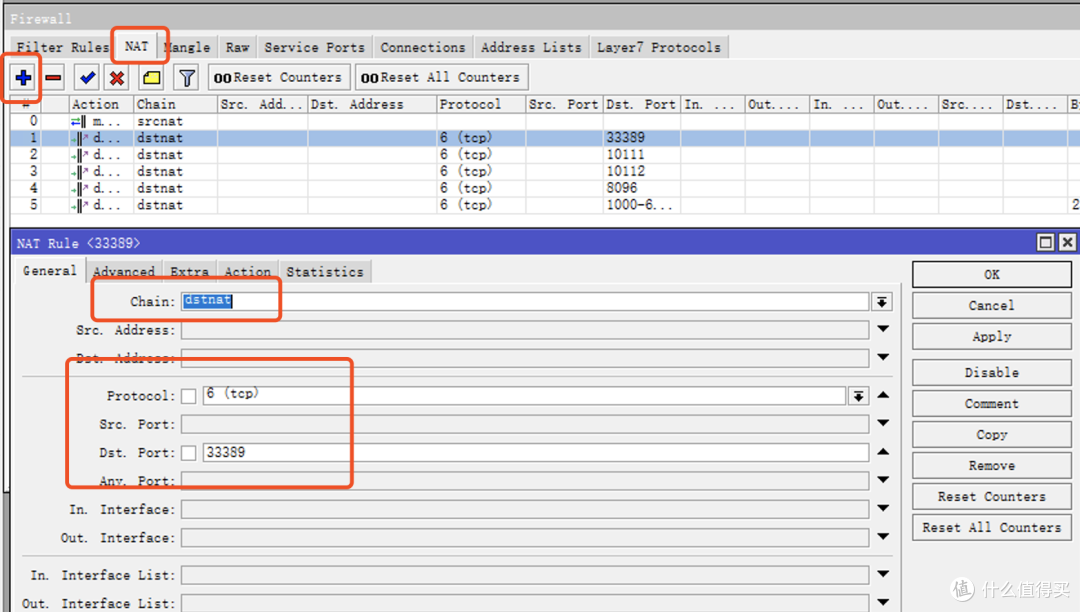This screenshot has width=1080, height=612.
Task: Open the Advanced tab in NAT Rule dialog
Action: click(123, 271)
